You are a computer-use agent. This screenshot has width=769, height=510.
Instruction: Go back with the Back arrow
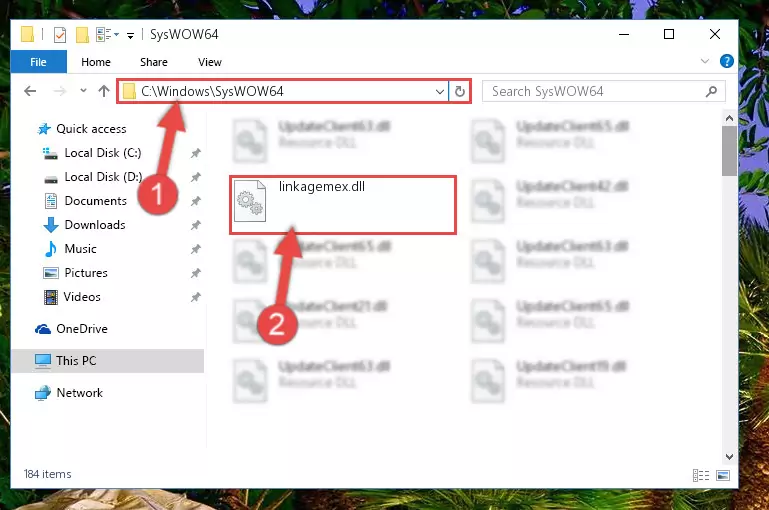tap(30, 91)
